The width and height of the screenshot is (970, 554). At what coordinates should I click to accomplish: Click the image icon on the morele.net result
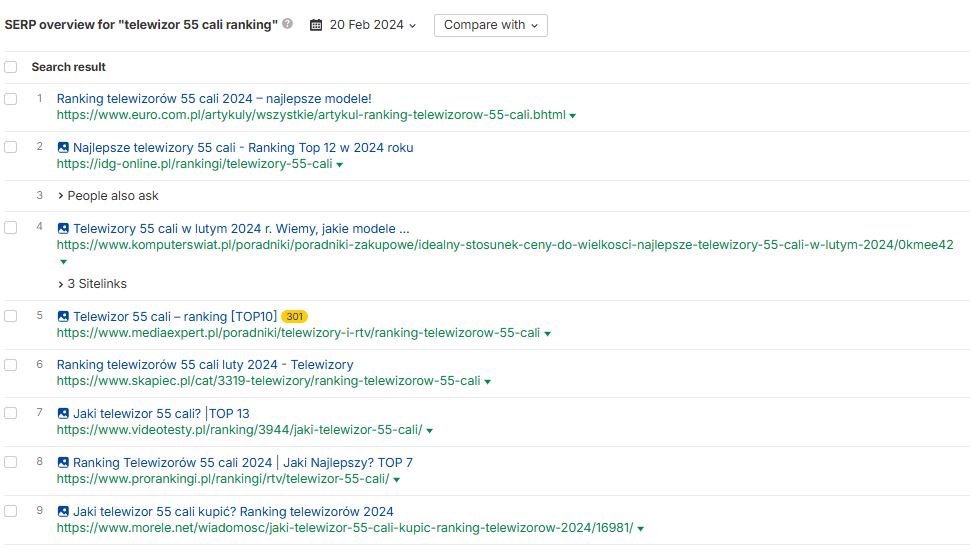(63, 511)
